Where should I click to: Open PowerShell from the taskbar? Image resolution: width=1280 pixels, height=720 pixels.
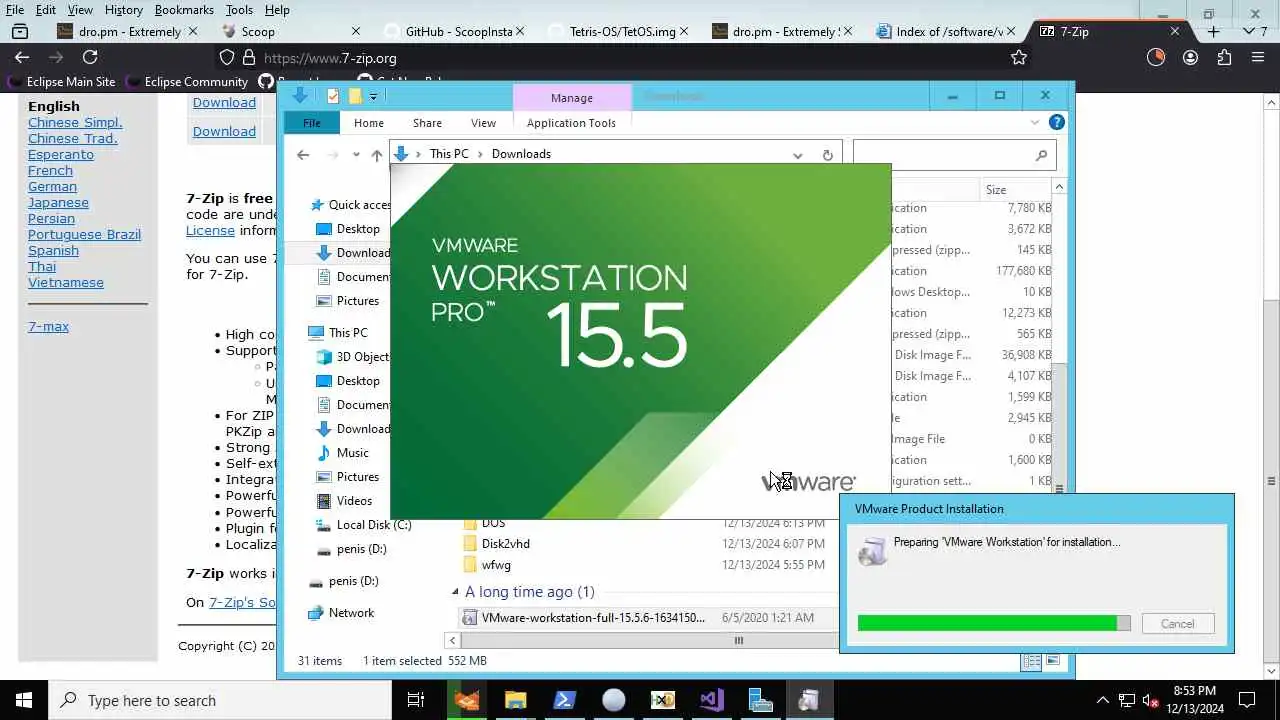coord(564,700)
